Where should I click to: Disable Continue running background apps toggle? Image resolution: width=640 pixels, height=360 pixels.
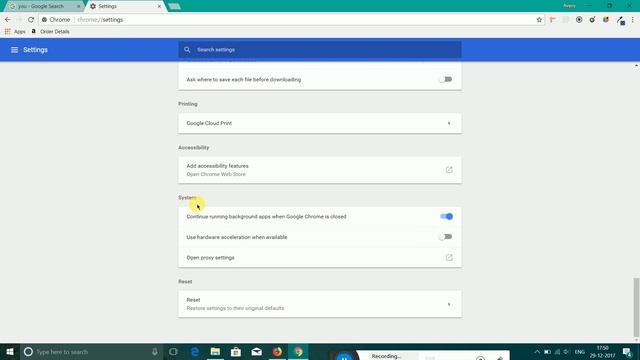447,216
